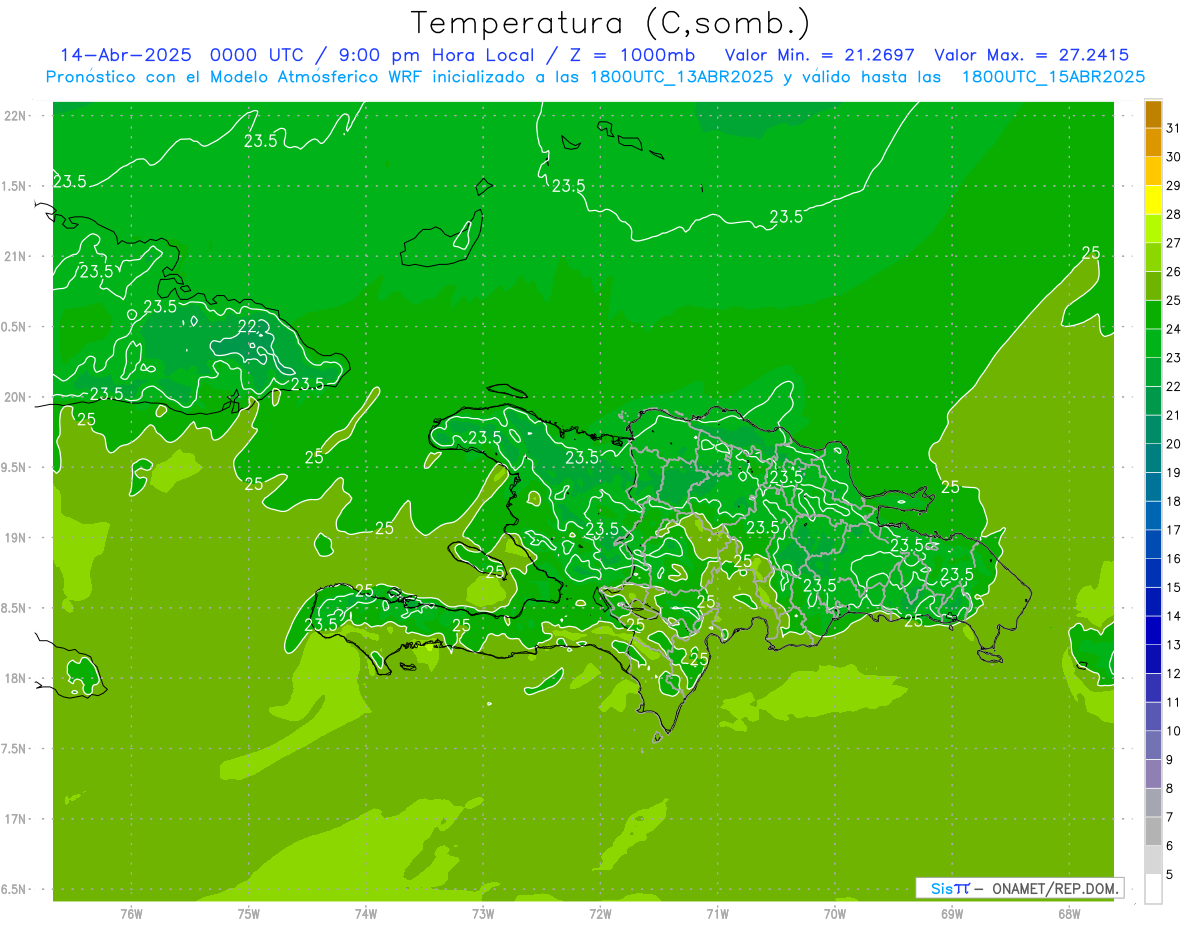The height and width of the screenshot is (927, 1200).
Task: Click the color scale label '28'
Action: coord(1174,214)
